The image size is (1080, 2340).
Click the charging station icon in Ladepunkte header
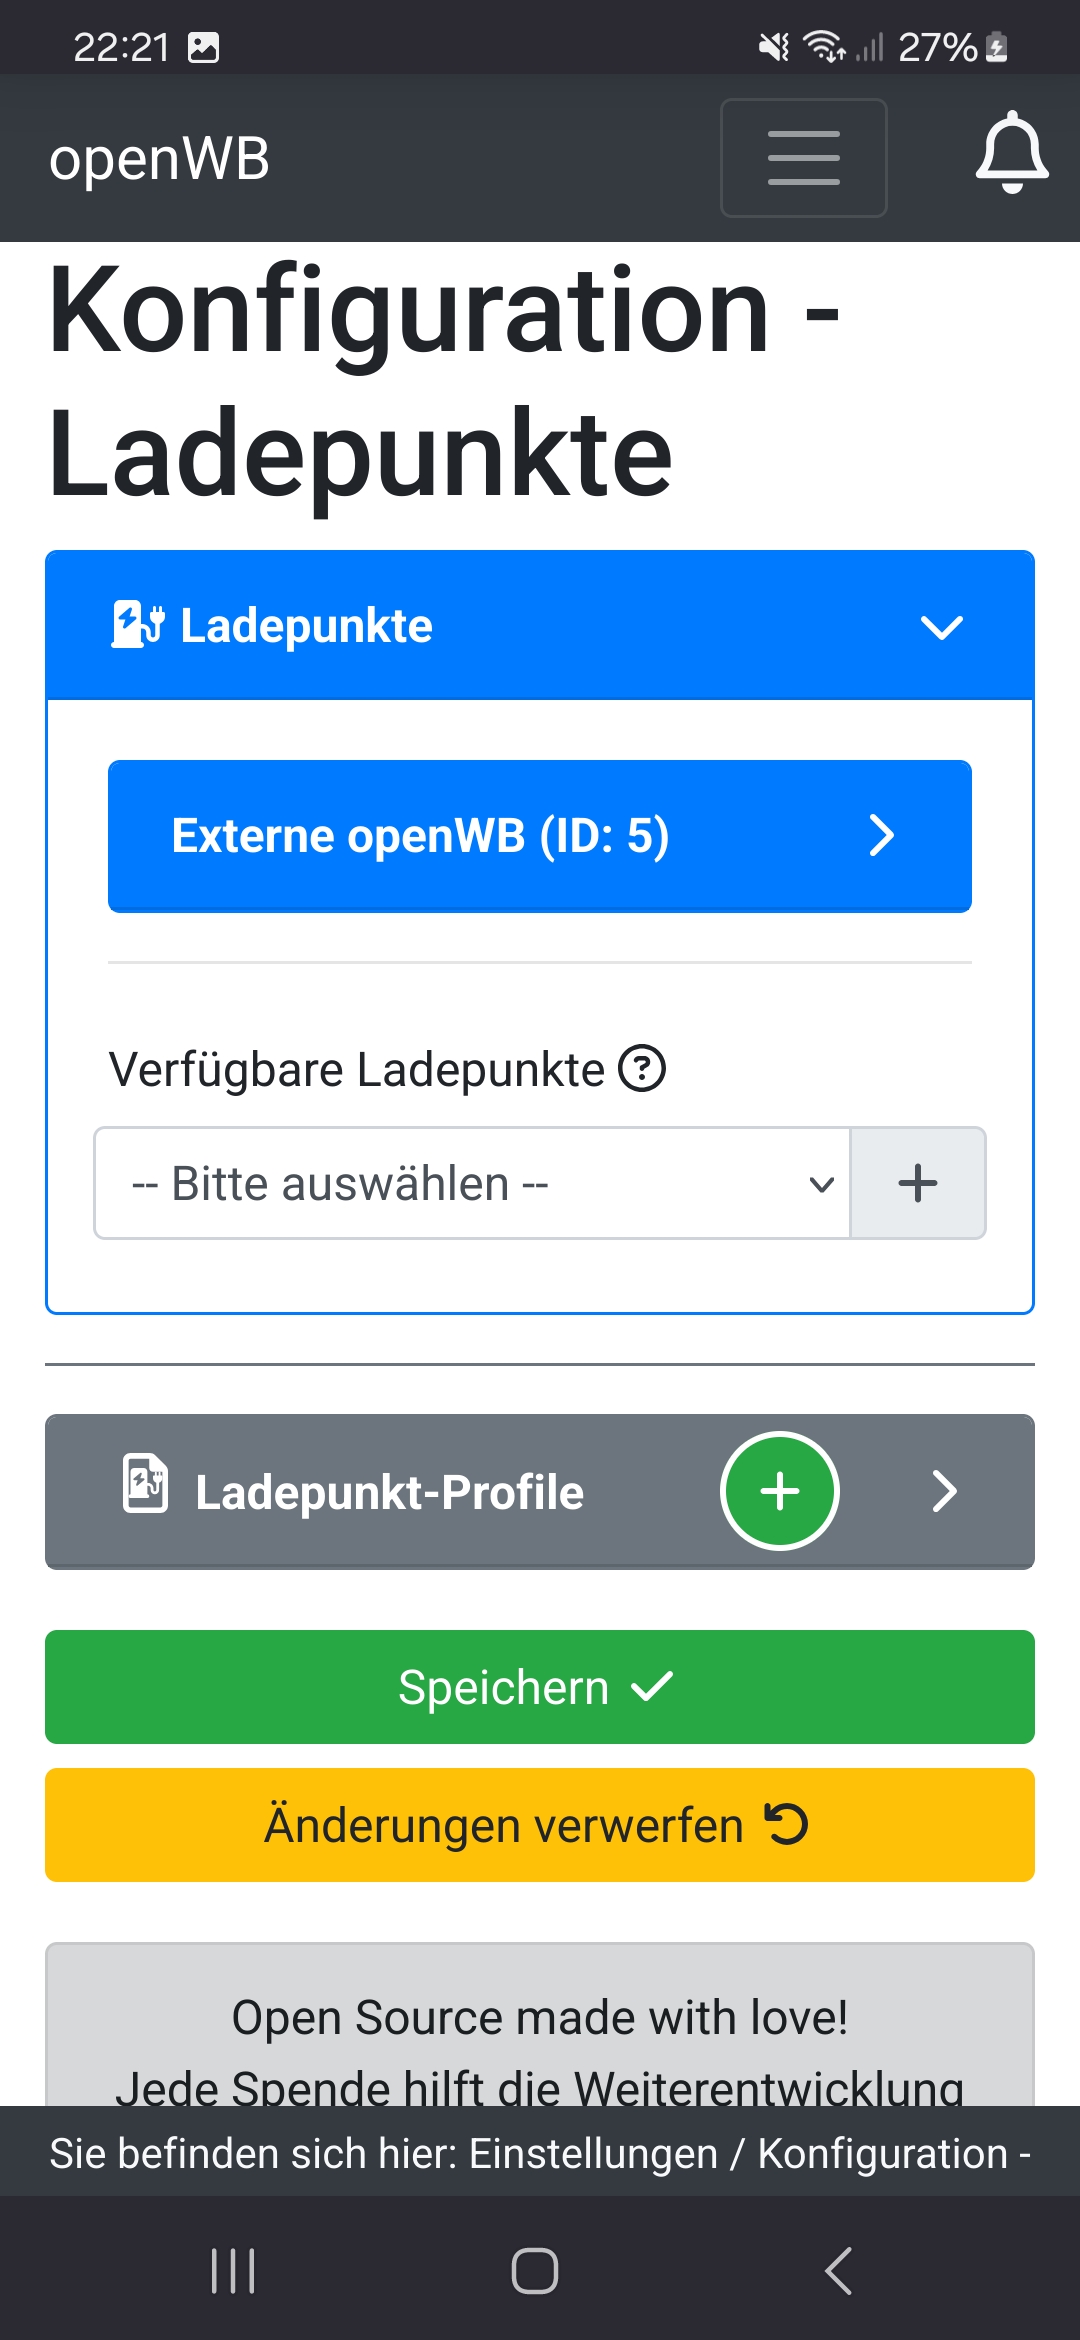[x=137, y=625]
